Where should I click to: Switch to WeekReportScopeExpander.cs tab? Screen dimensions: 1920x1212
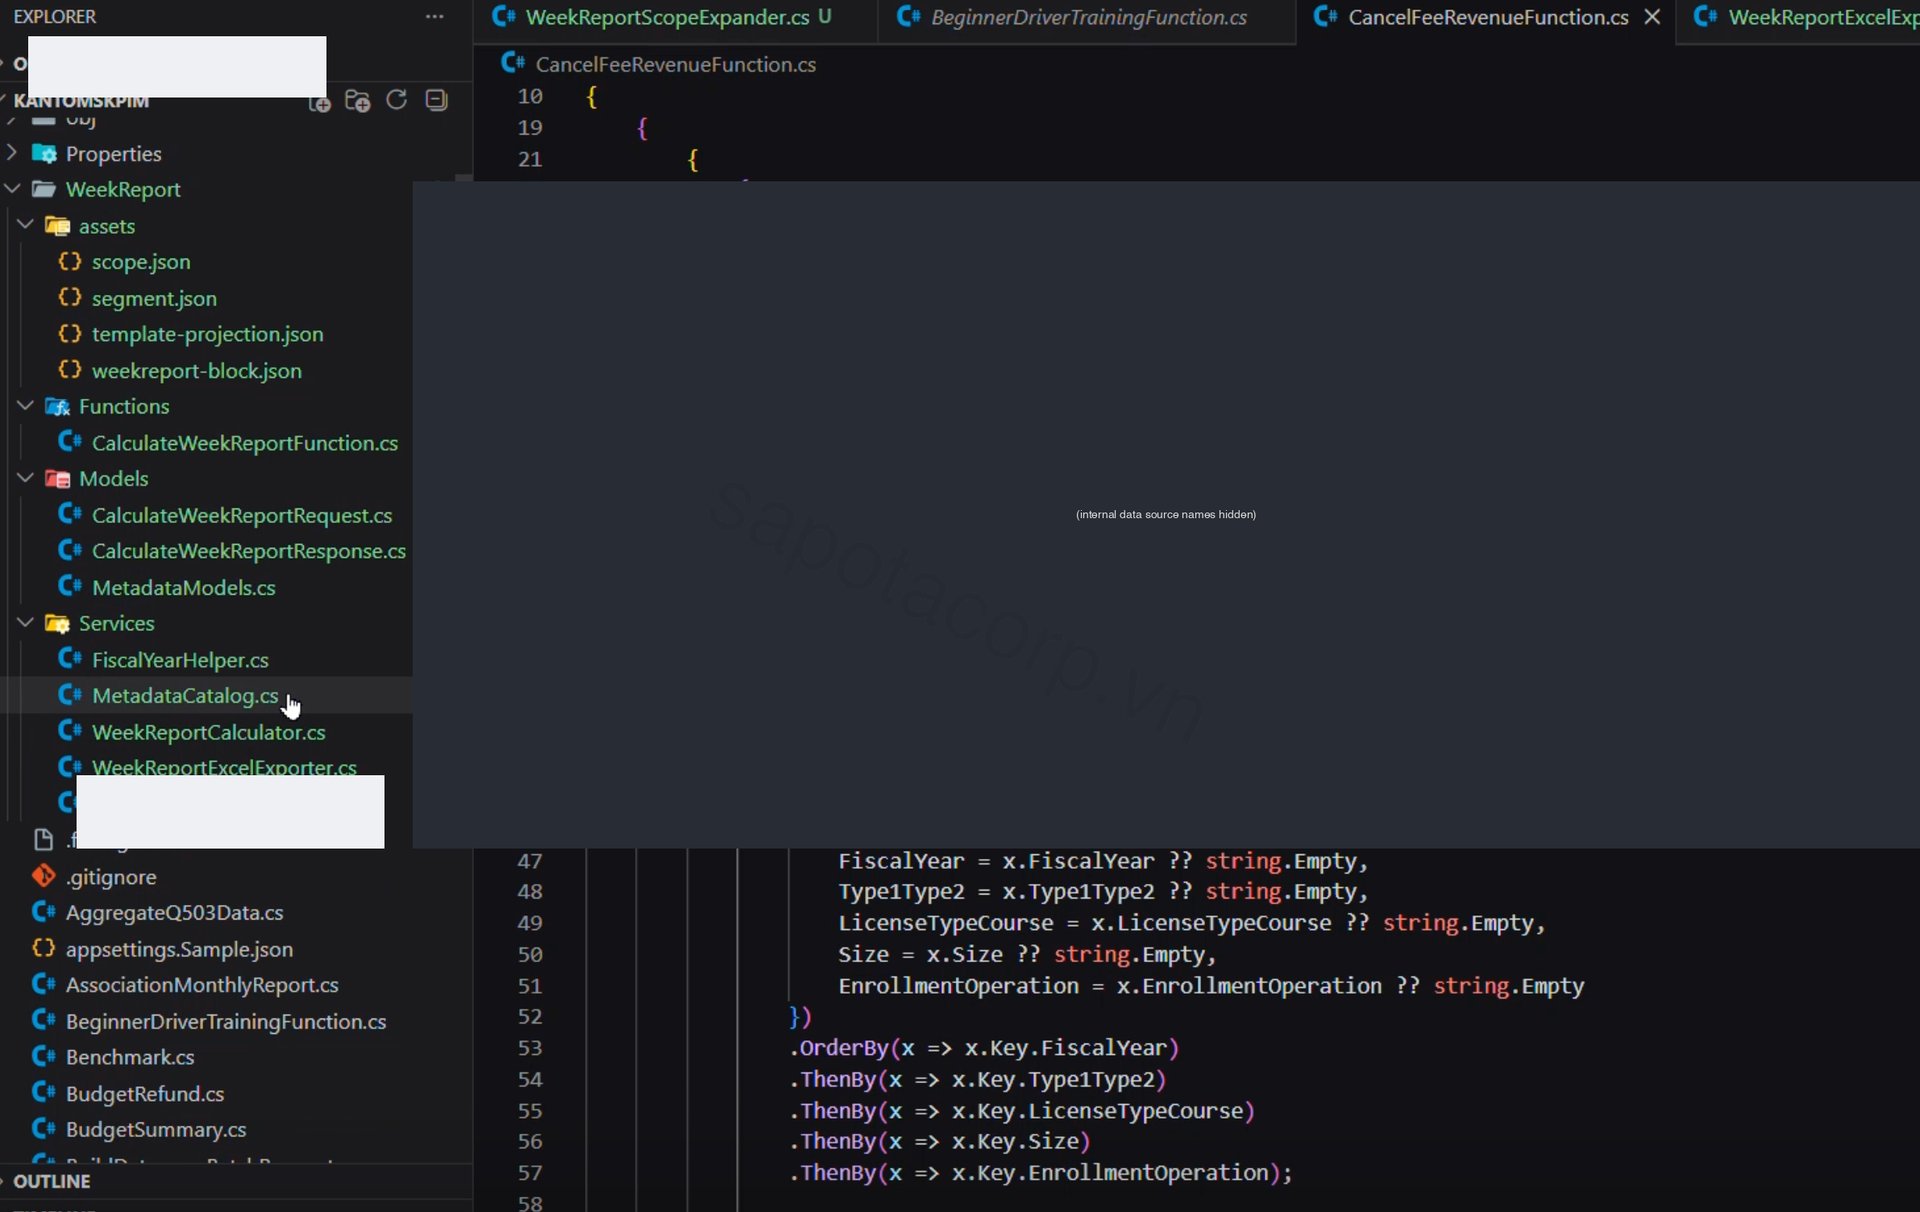(x=676, y=17)
